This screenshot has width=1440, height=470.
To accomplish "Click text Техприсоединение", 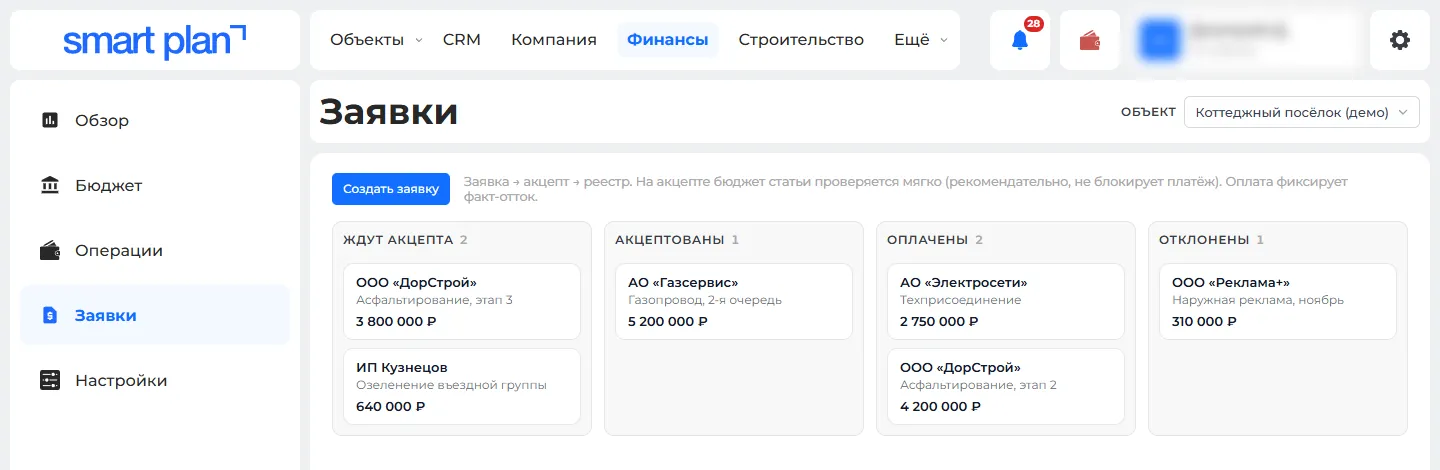I will tap(960, 300).
